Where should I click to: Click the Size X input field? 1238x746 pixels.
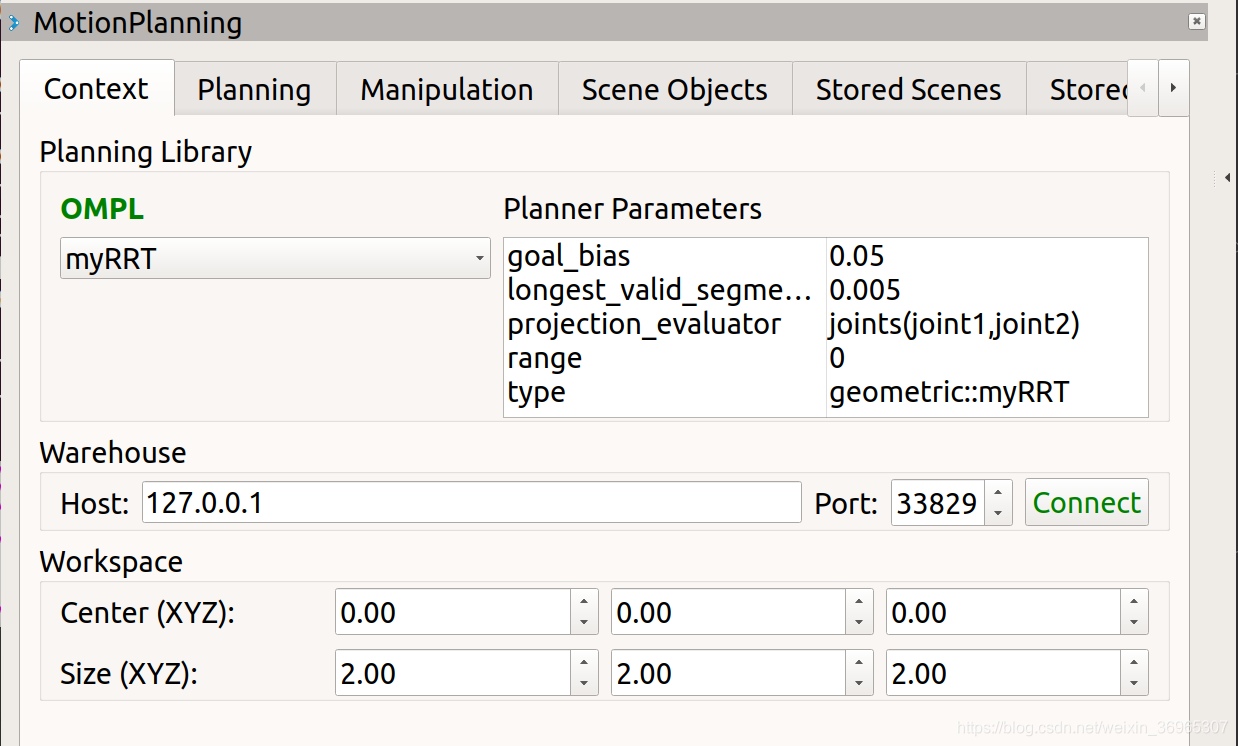452,674
